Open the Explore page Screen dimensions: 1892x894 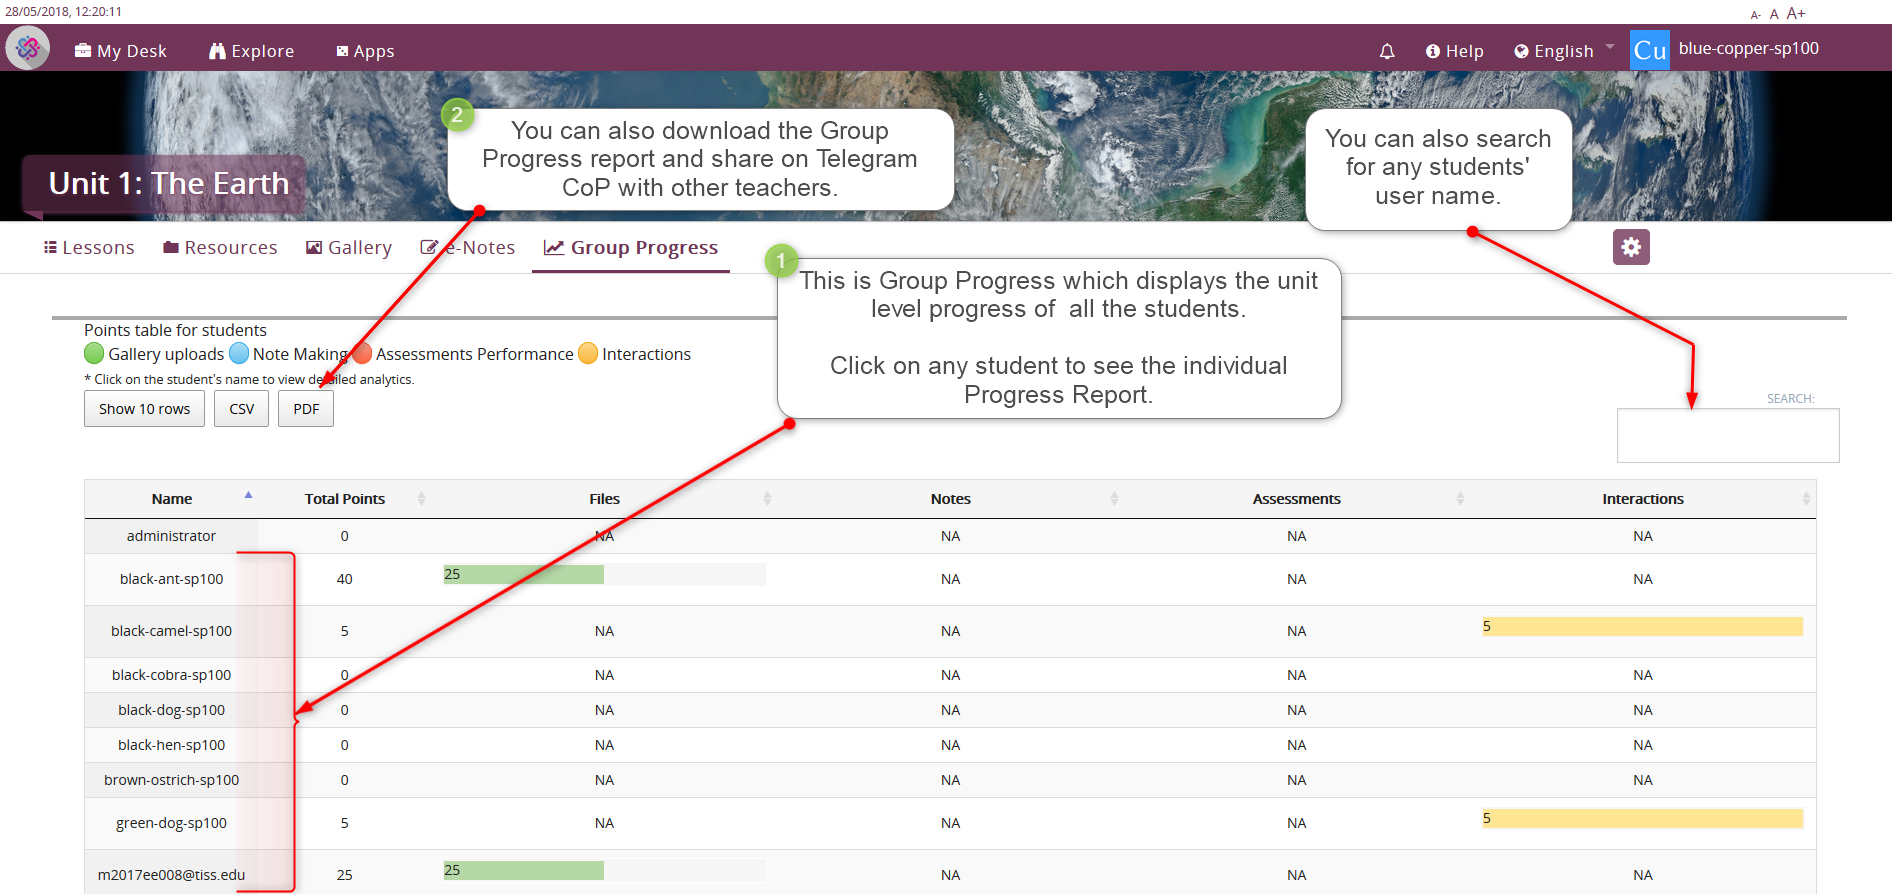tap(251, 51)
